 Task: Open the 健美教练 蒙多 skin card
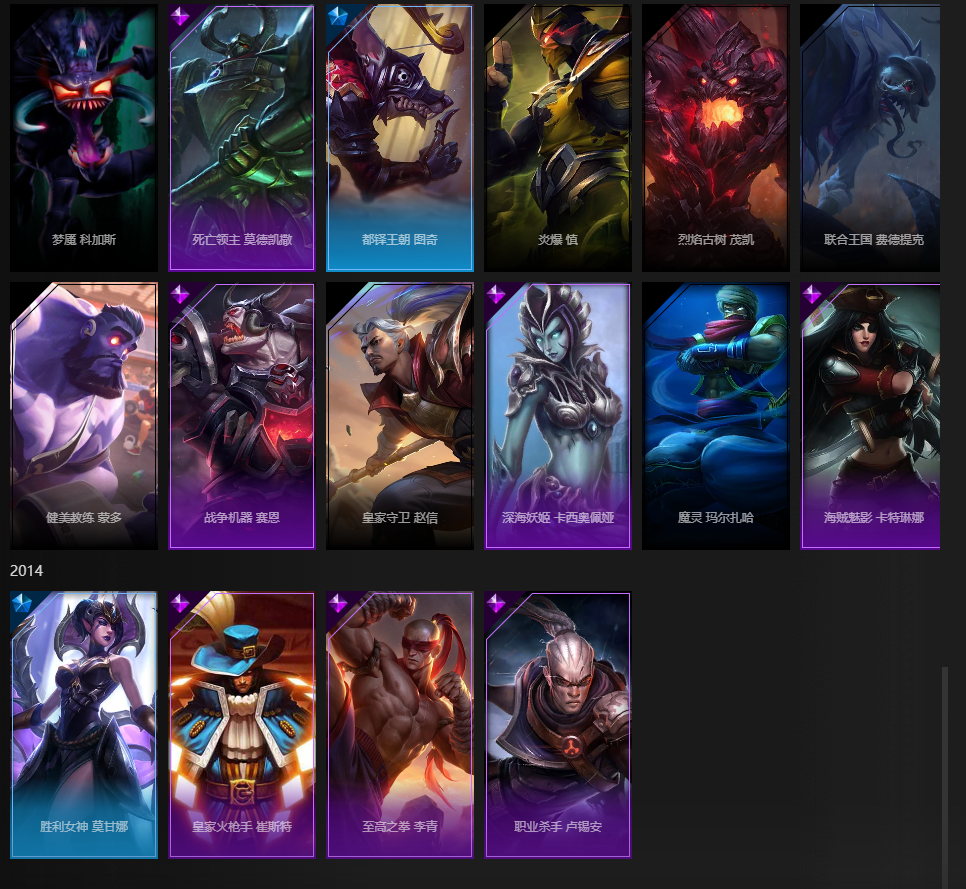coord(84,416)
